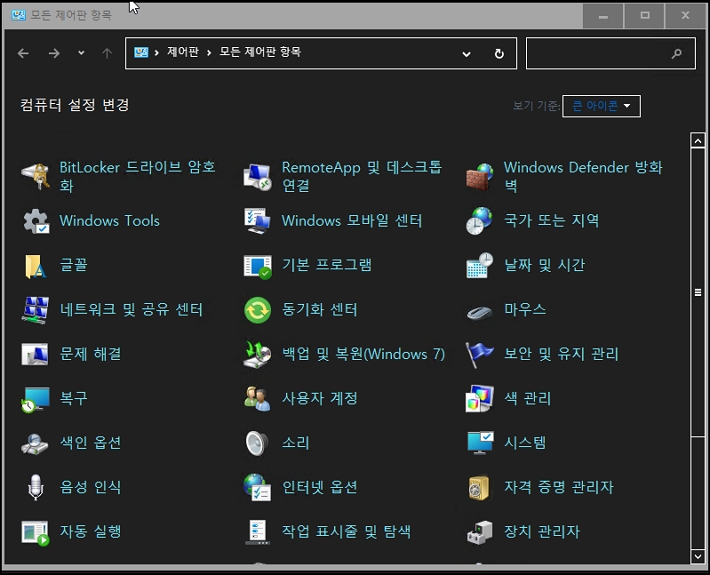Open the 날짜 및 시간 calendar icon

[x=480, y=265]
